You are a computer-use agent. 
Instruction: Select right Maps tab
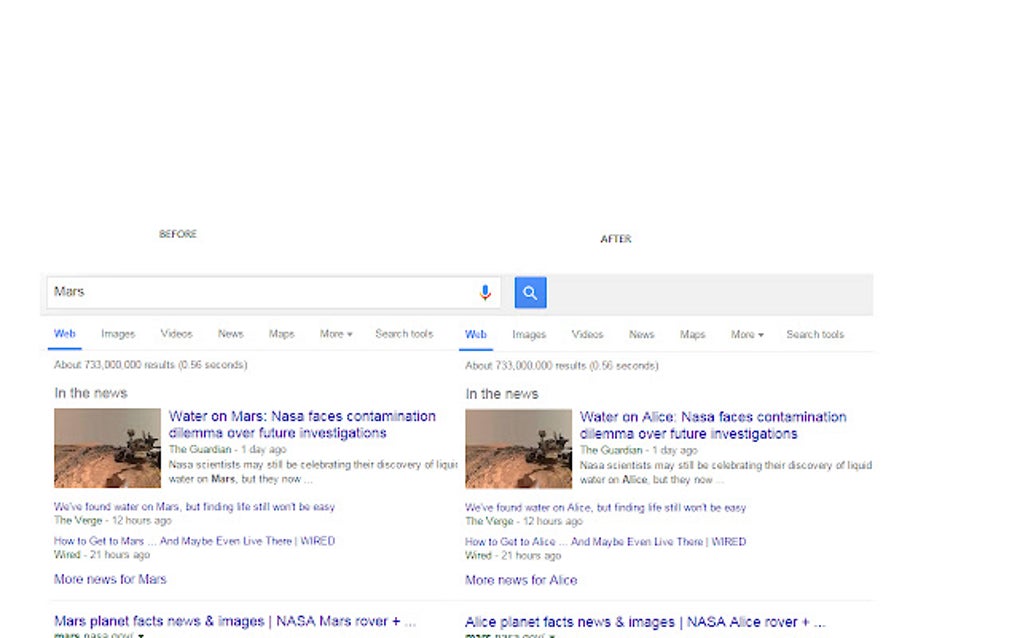(692, 334)
